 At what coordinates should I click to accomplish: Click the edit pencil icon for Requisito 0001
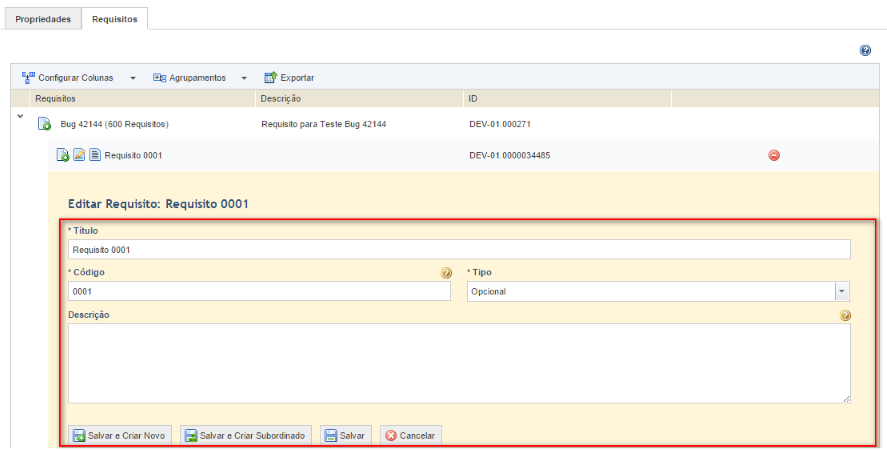tap(79, 155)
